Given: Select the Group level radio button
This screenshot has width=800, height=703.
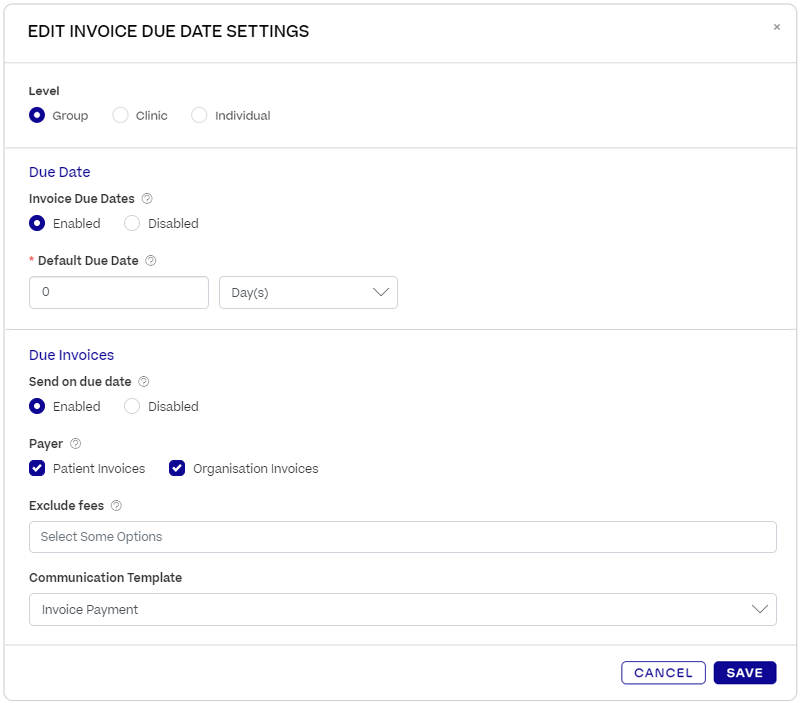Looking at the screenshot, I should tap(37, 115).
